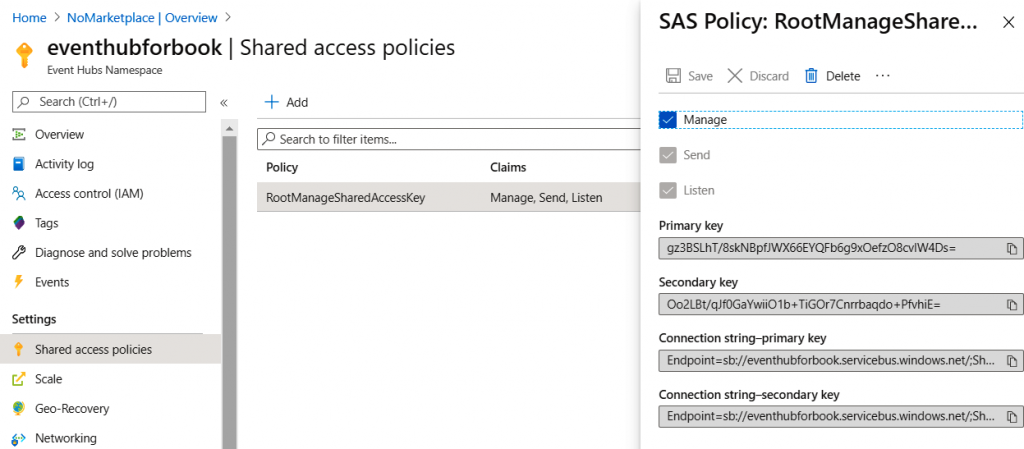Image resolution: width=1024 pixels, height=449 pixels.
Task: Toggle the Send claim checkbox
Action: (669, 155)
